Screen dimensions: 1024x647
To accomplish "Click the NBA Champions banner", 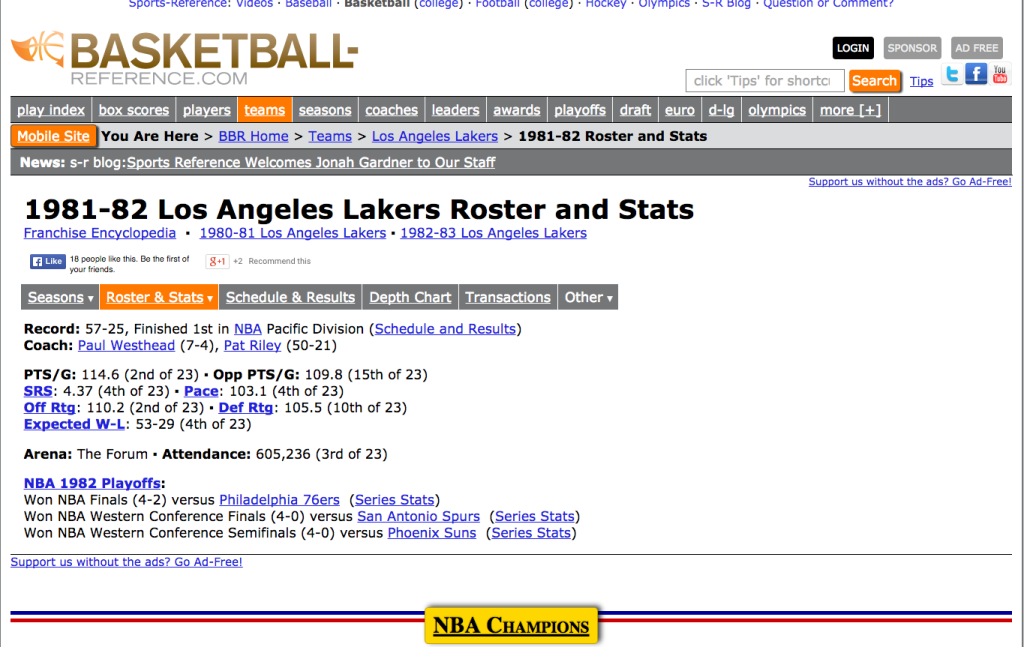I will pyautogui.click(x=511, y=626).
